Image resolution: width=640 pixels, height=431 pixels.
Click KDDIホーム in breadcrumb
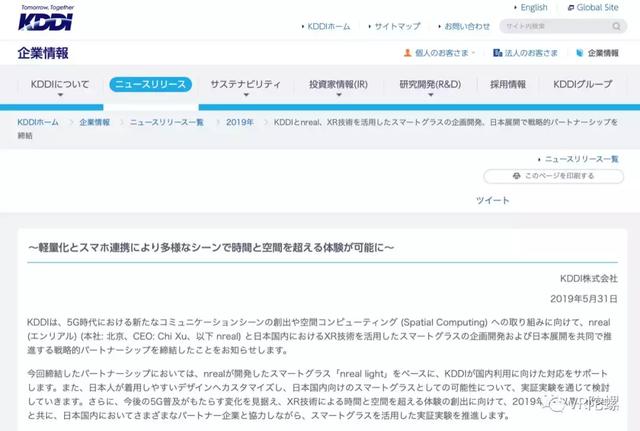coord(38,122)
